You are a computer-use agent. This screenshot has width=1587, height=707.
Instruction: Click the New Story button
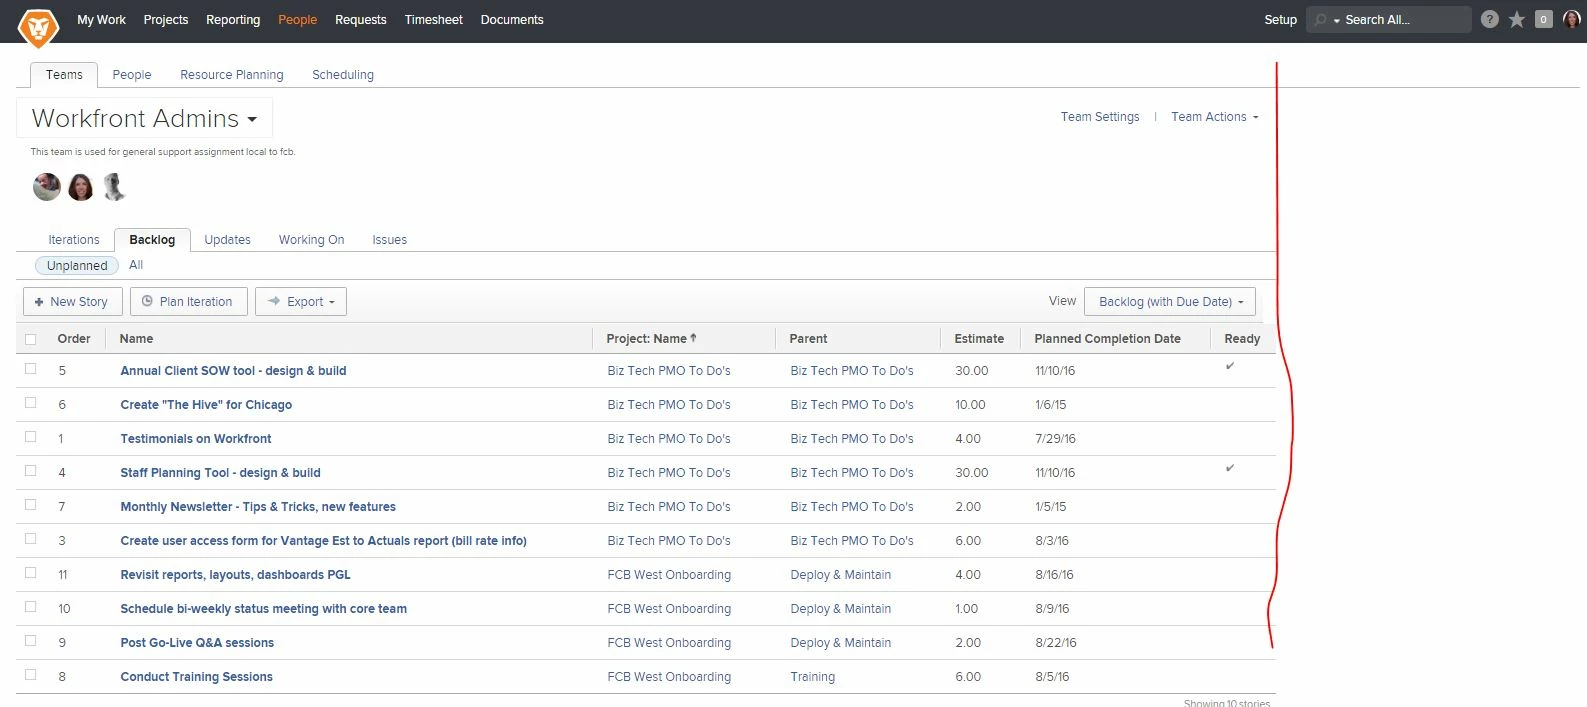[x=73, y=302]
